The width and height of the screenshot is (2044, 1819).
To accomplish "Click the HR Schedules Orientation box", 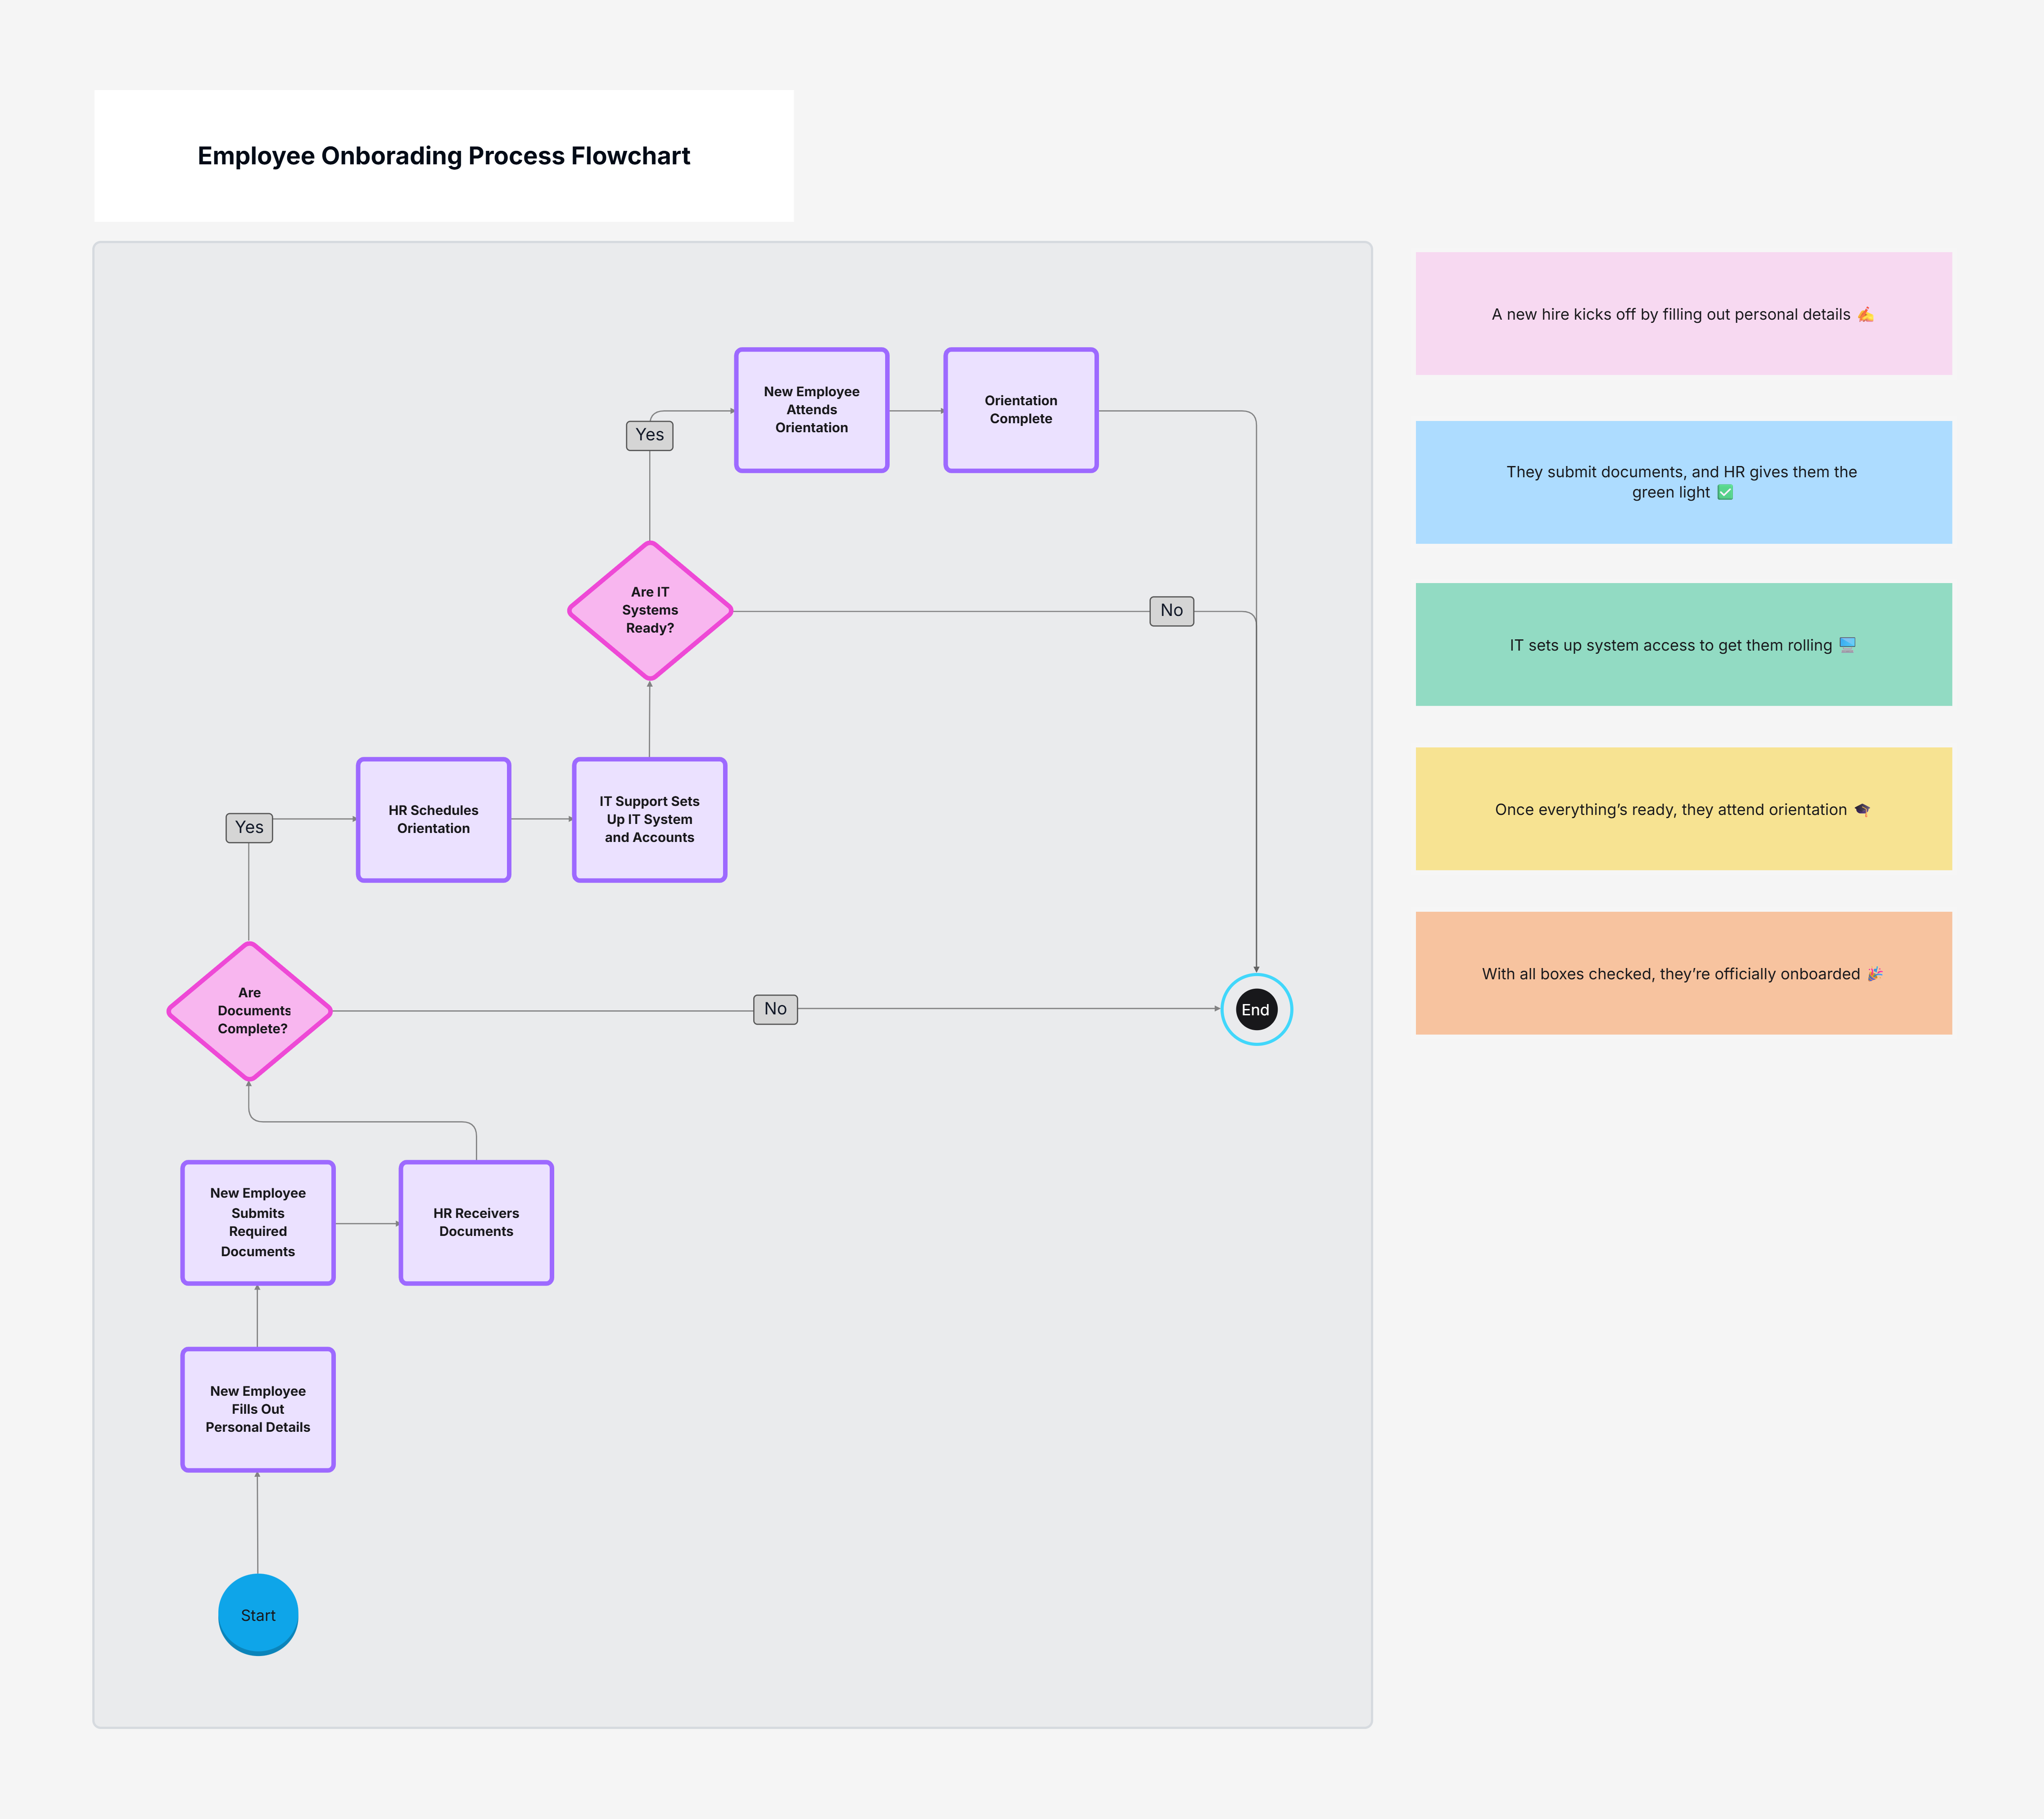I will click(434, 819).
